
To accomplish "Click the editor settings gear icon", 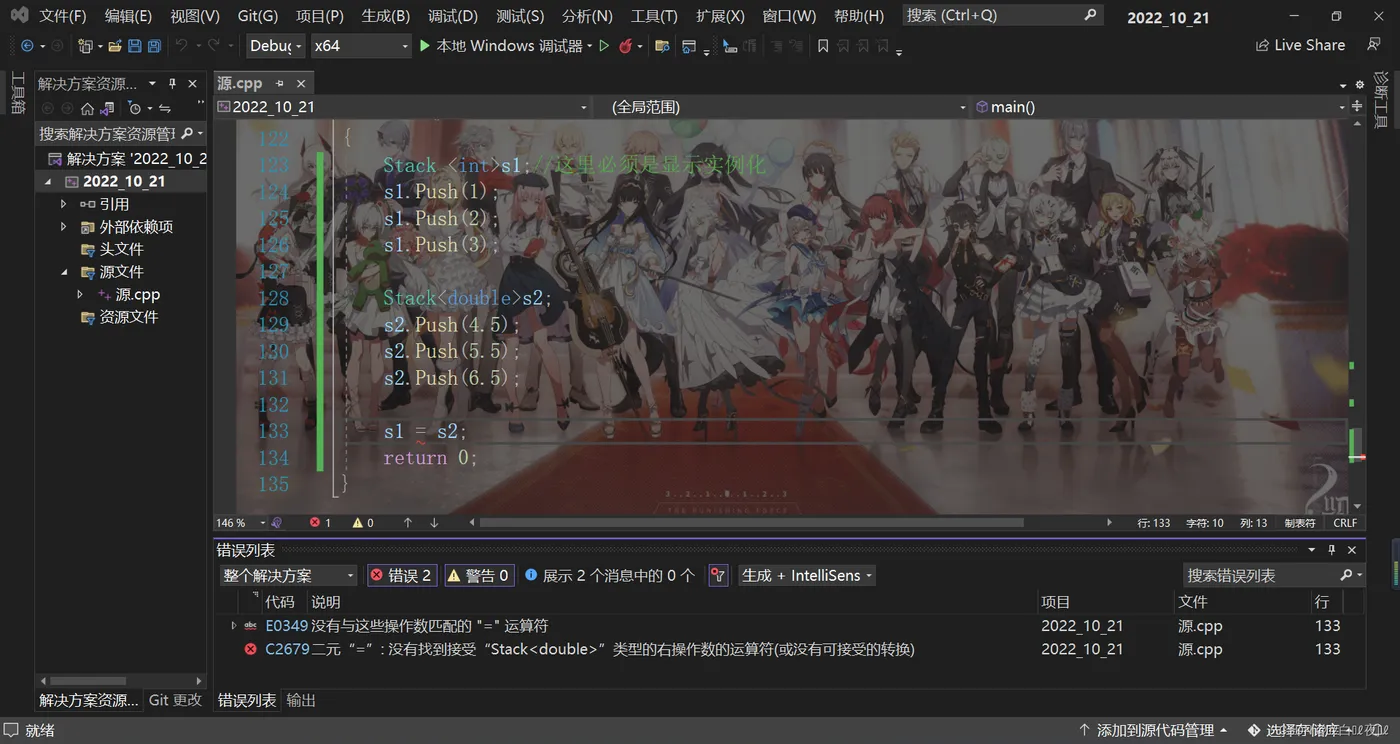I will click(1359, 84).
